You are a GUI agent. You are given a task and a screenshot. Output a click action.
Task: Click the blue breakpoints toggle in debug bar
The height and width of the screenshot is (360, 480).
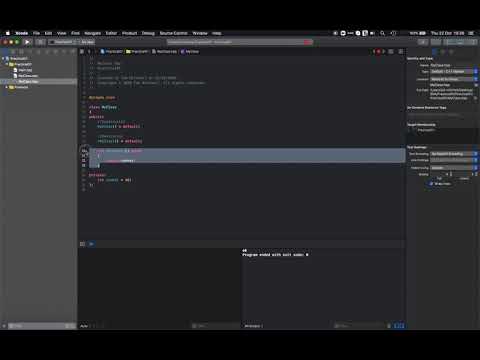click(91, 244)
